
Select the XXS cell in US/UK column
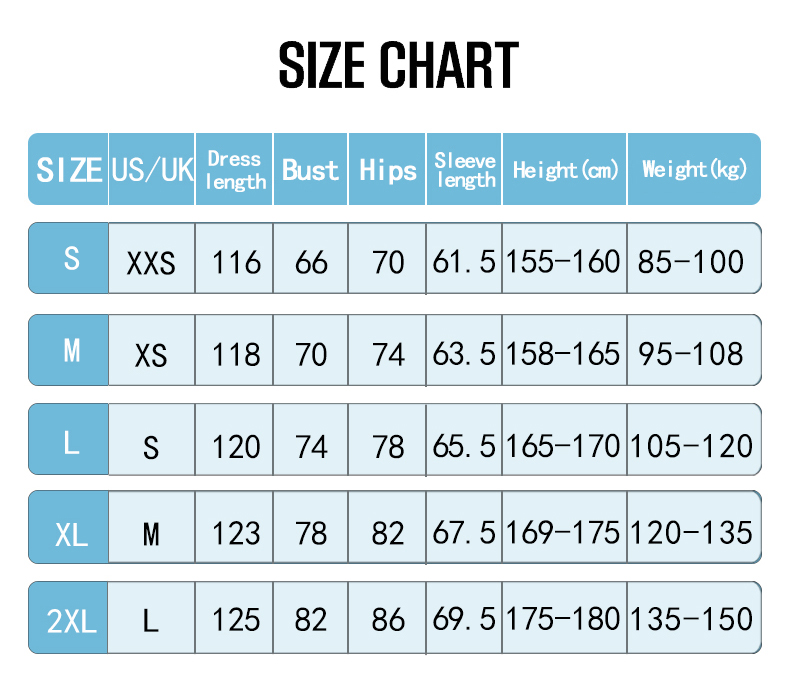pyautogui.click(x=151, y=263)
